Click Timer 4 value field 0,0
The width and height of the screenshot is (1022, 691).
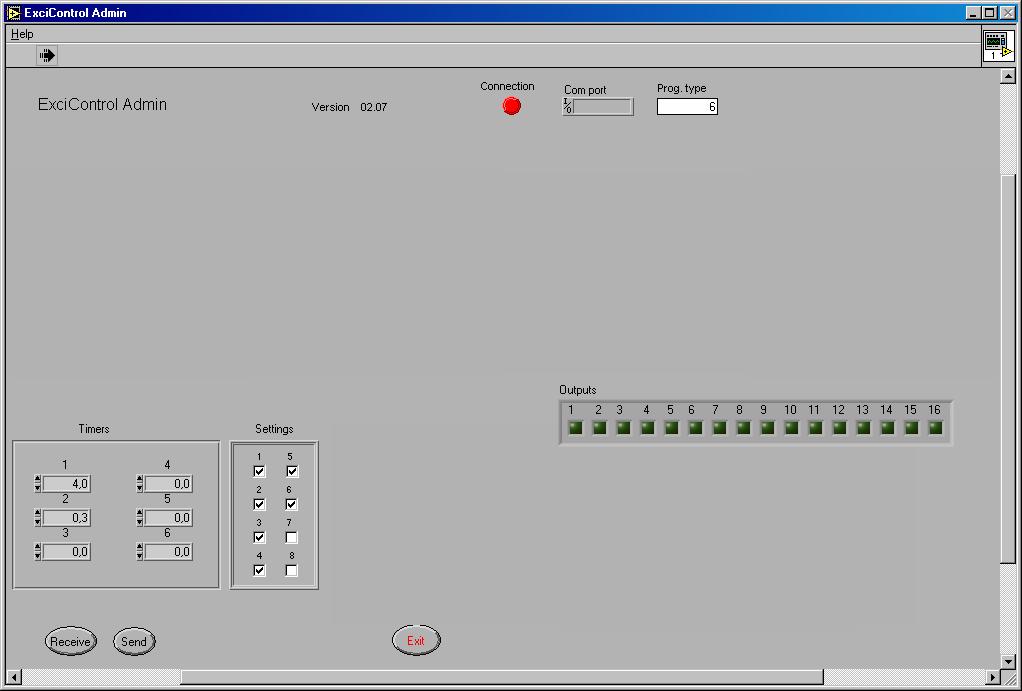coord(168,484)
